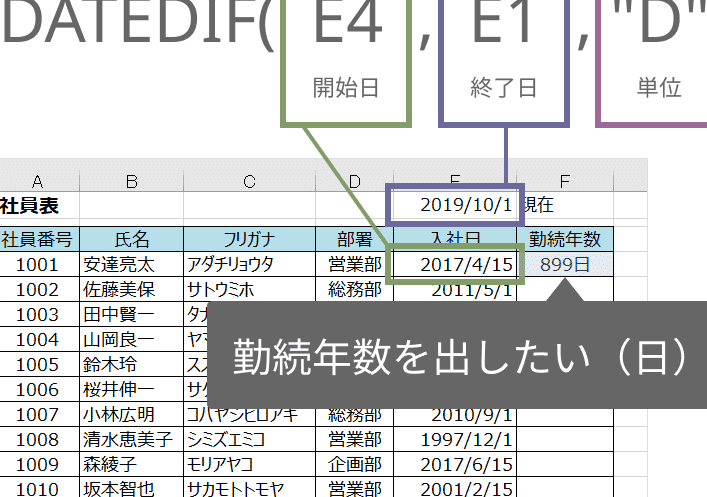Click the 社員表 title cell
707x497 pixels.
point(38,205)
